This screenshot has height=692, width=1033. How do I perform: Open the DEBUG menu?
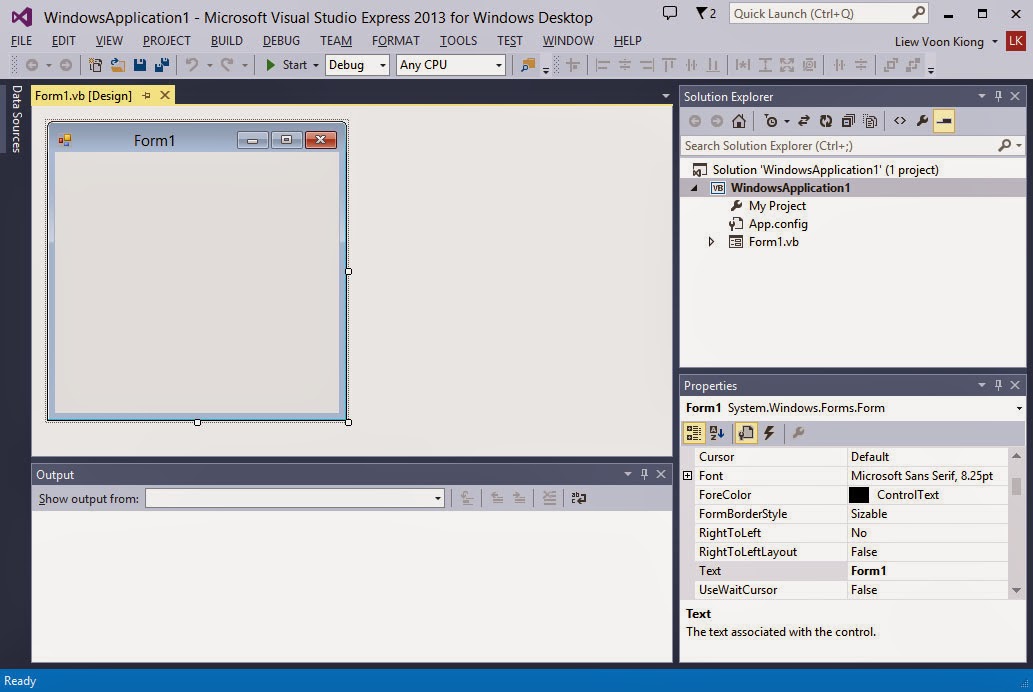tap(281, 41)
